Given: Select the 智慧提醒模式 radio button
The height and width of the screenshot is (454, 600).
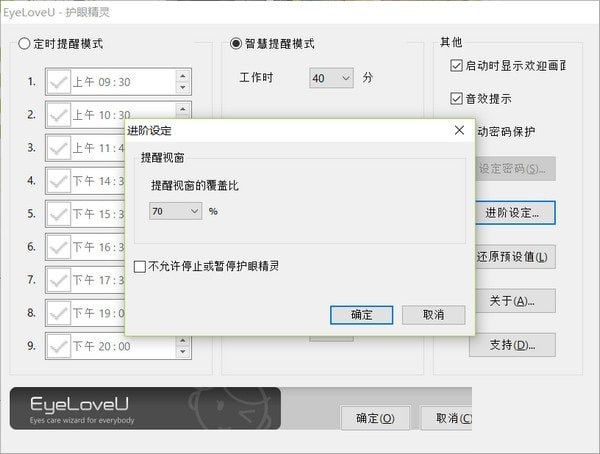Looking at the screenshot, I should [x=236, y=44].
